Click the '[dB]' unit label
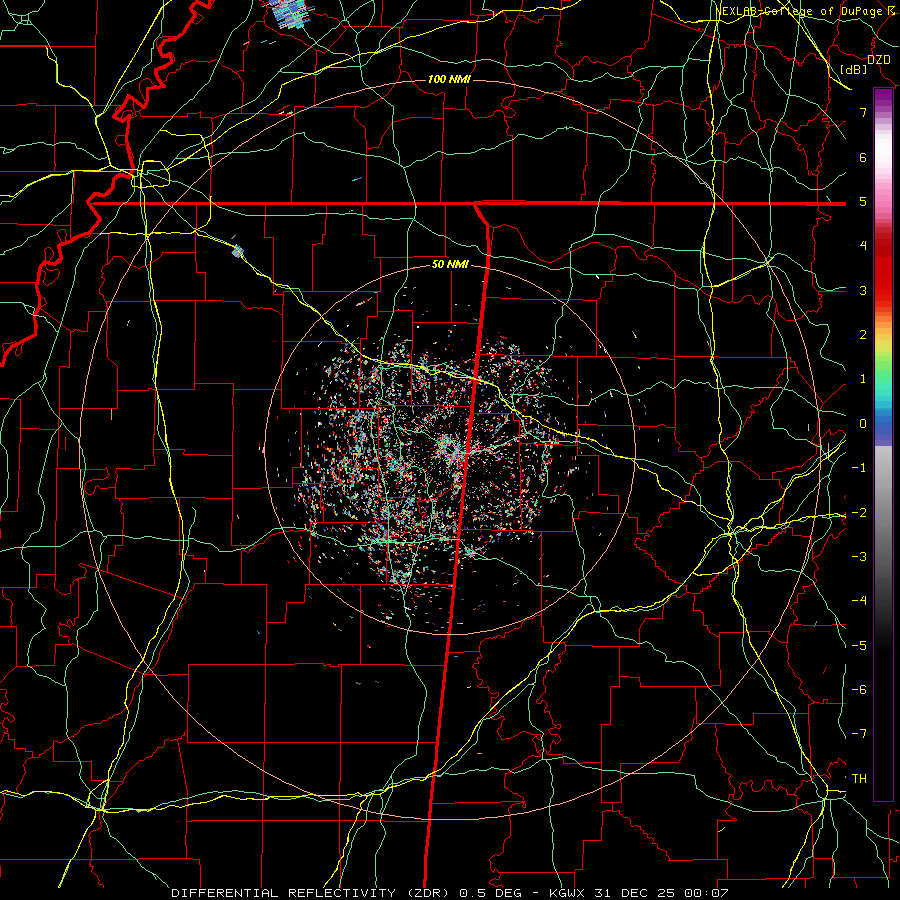 [854, 69]
